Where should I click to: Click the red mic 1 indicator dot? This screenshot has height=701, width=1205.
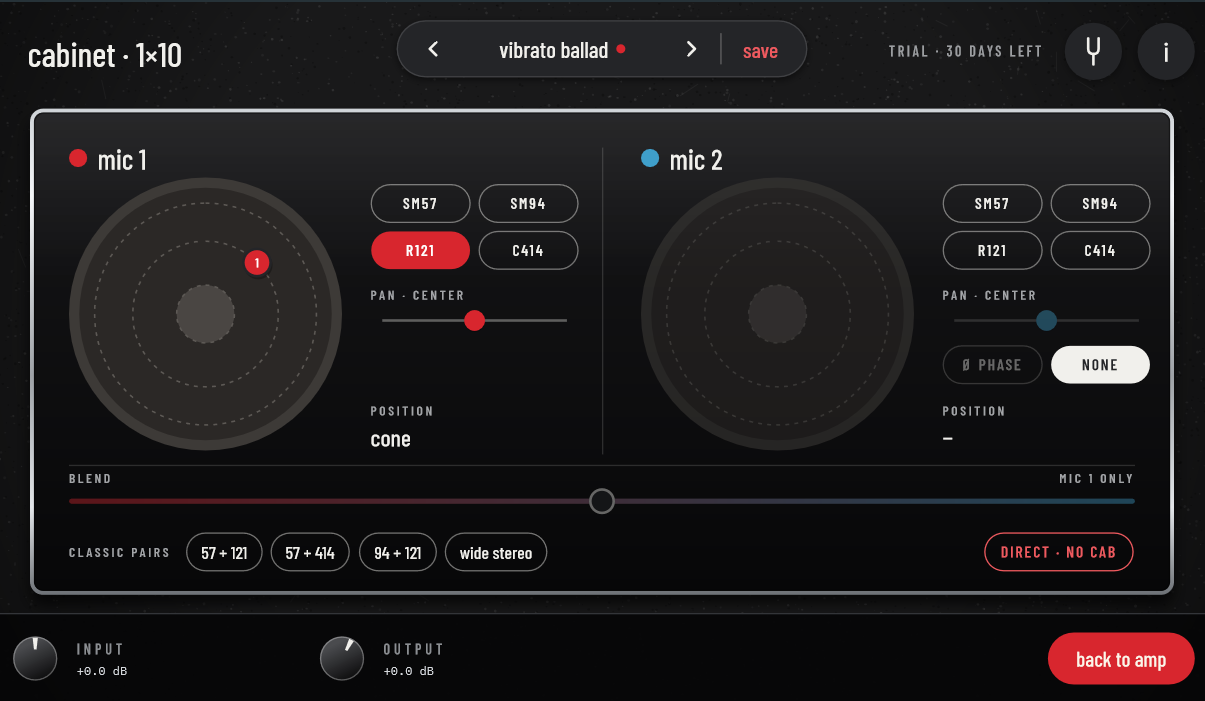[x=78, y=158]
